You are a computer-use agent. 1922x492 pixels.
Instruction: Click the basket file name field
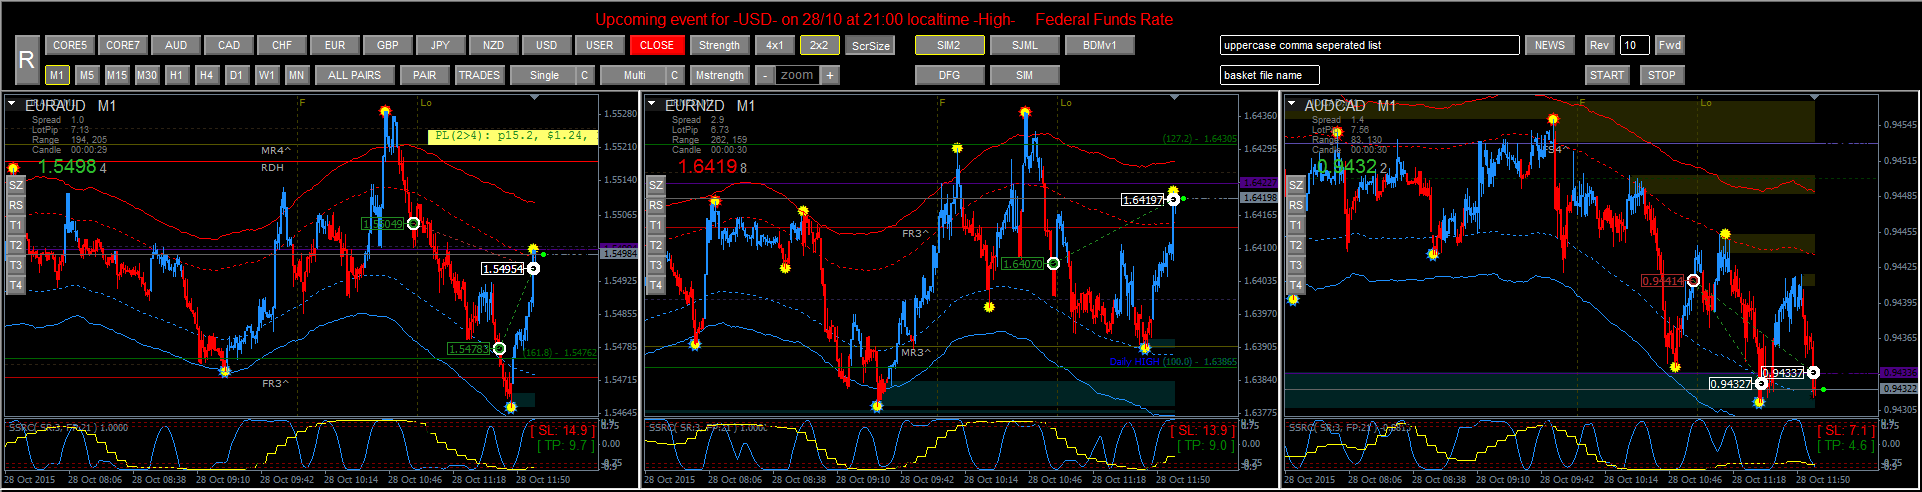(x=1270, y=75)
